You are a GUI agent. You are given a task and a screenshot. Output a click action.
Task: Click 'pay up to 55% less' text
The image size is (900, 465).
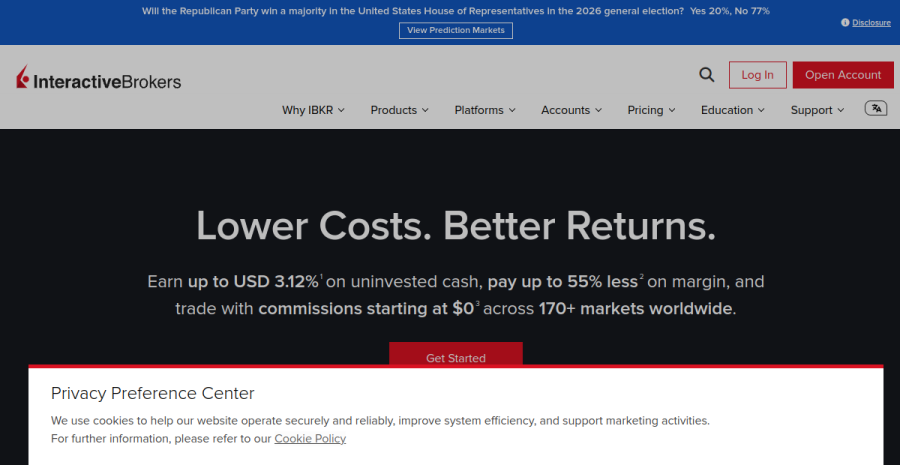coord(562,282)
